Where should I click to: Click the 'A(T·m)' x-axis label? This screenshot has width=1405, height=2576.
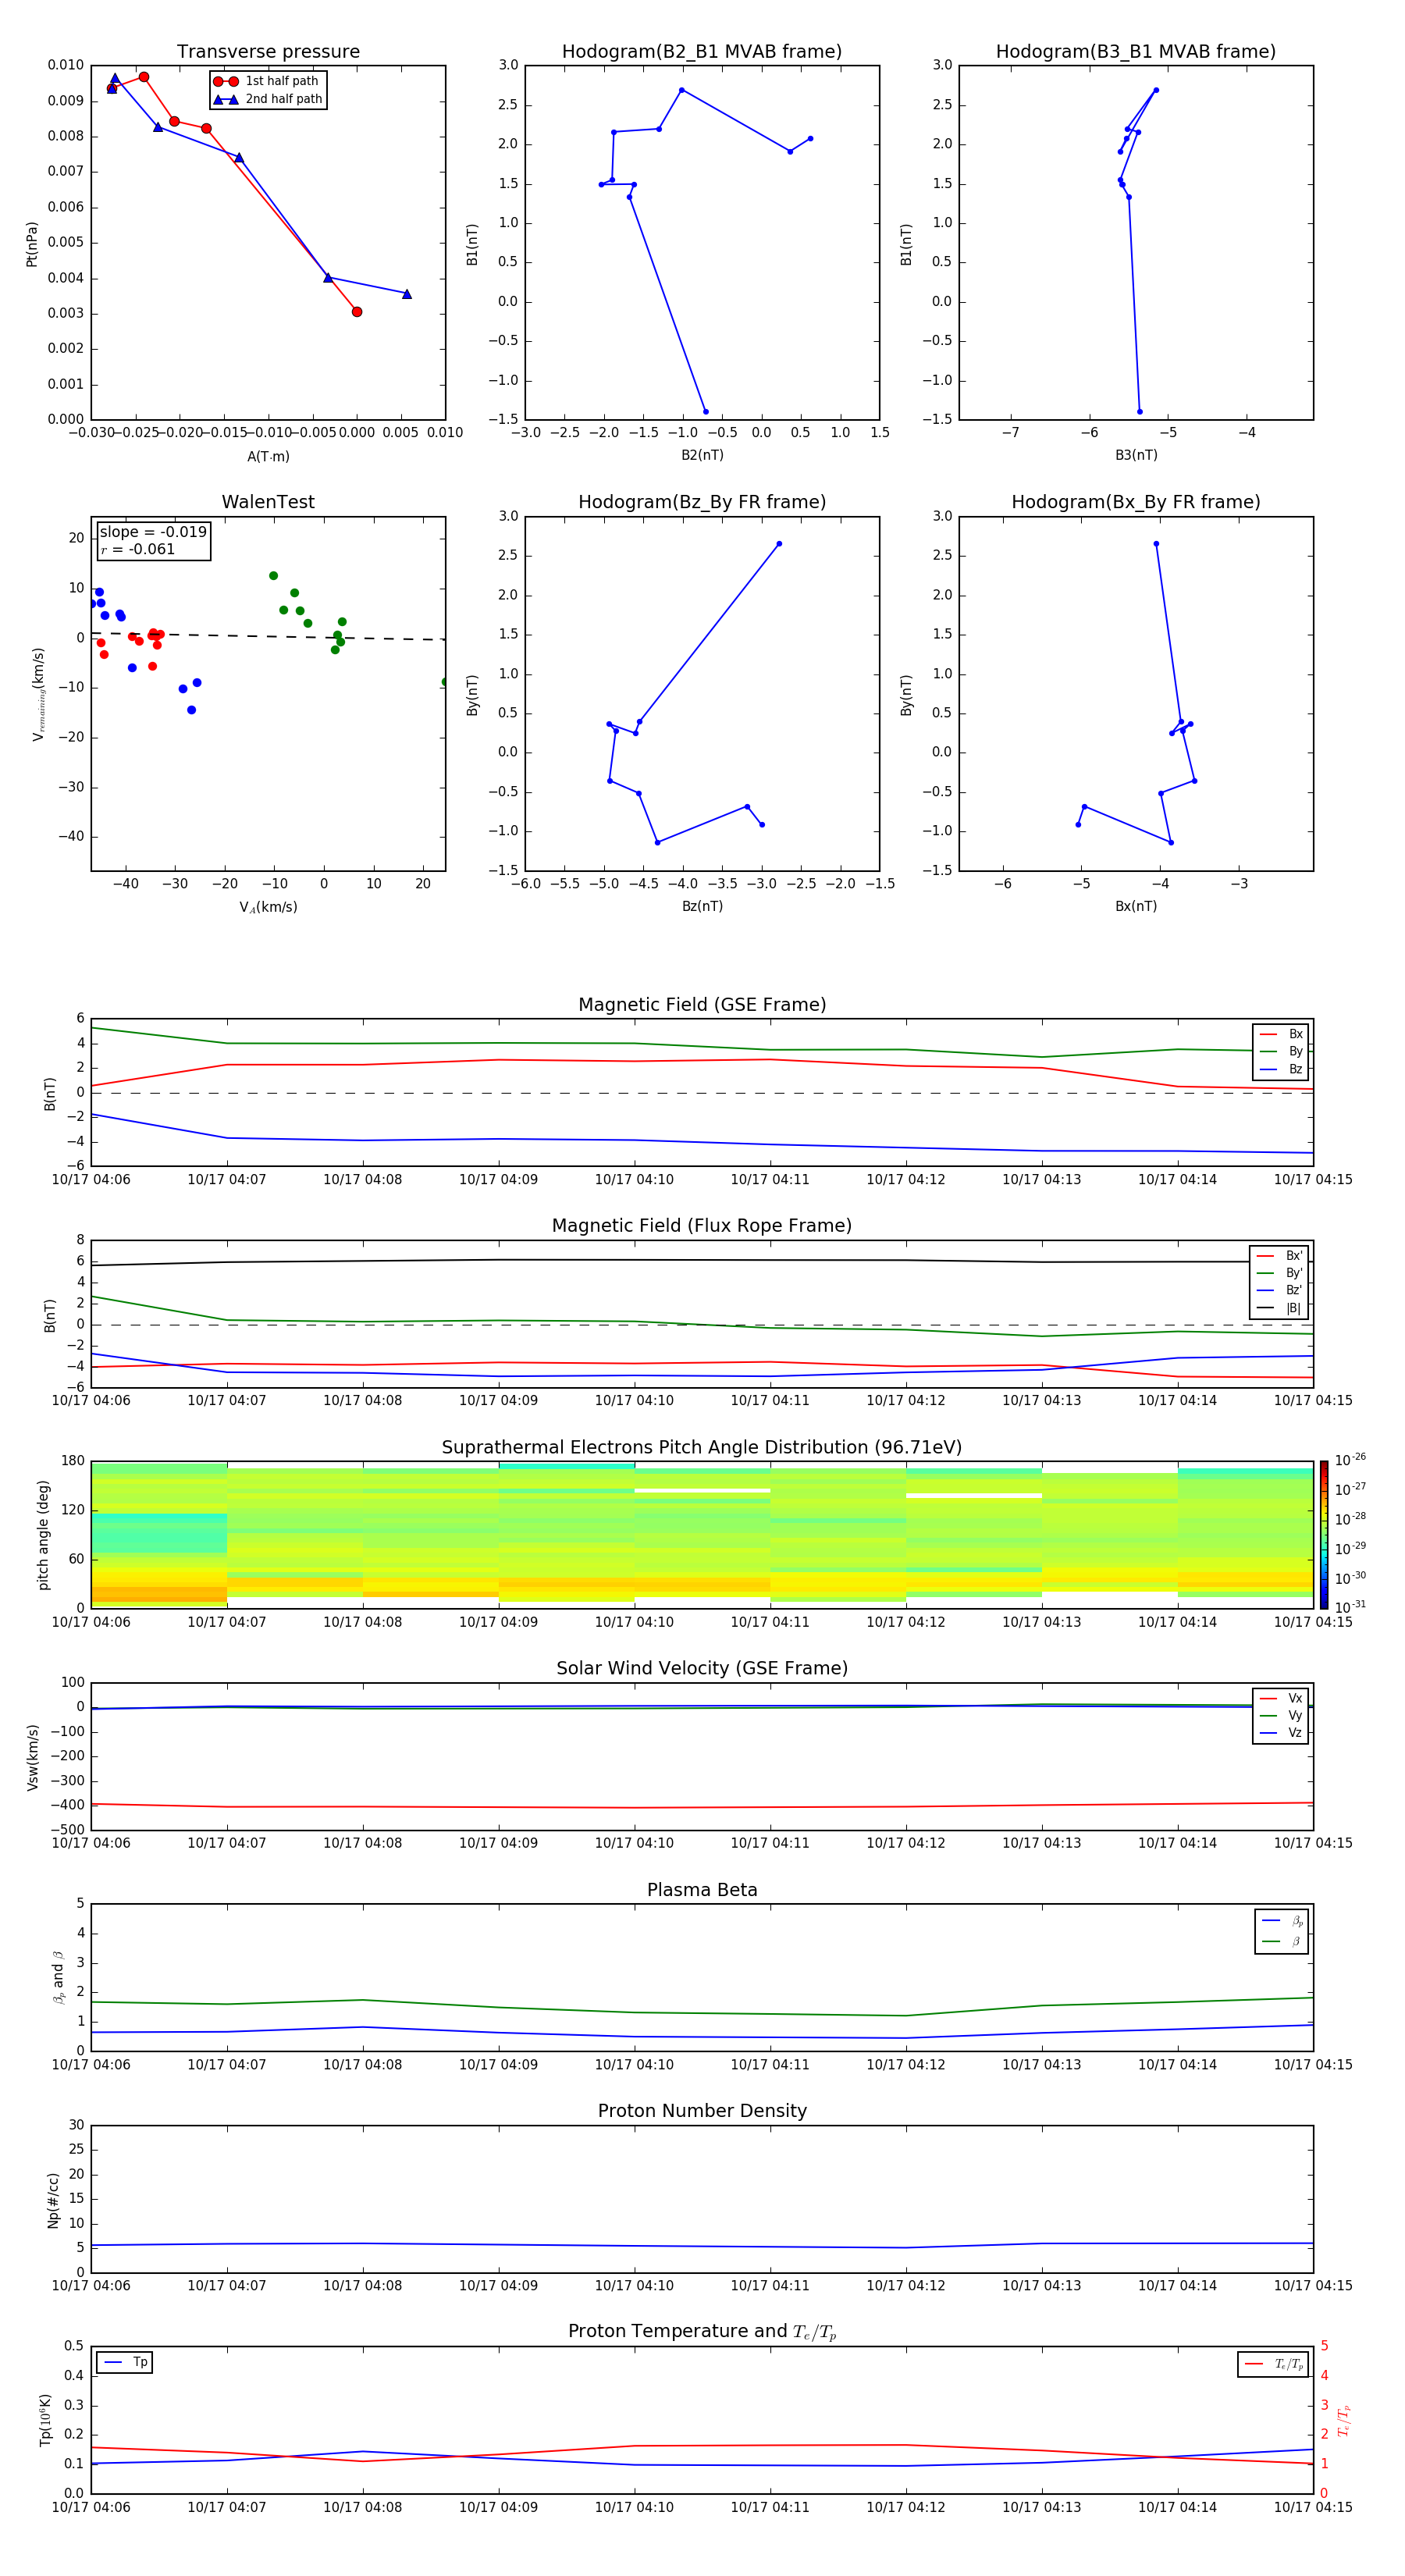coord(268,457)
